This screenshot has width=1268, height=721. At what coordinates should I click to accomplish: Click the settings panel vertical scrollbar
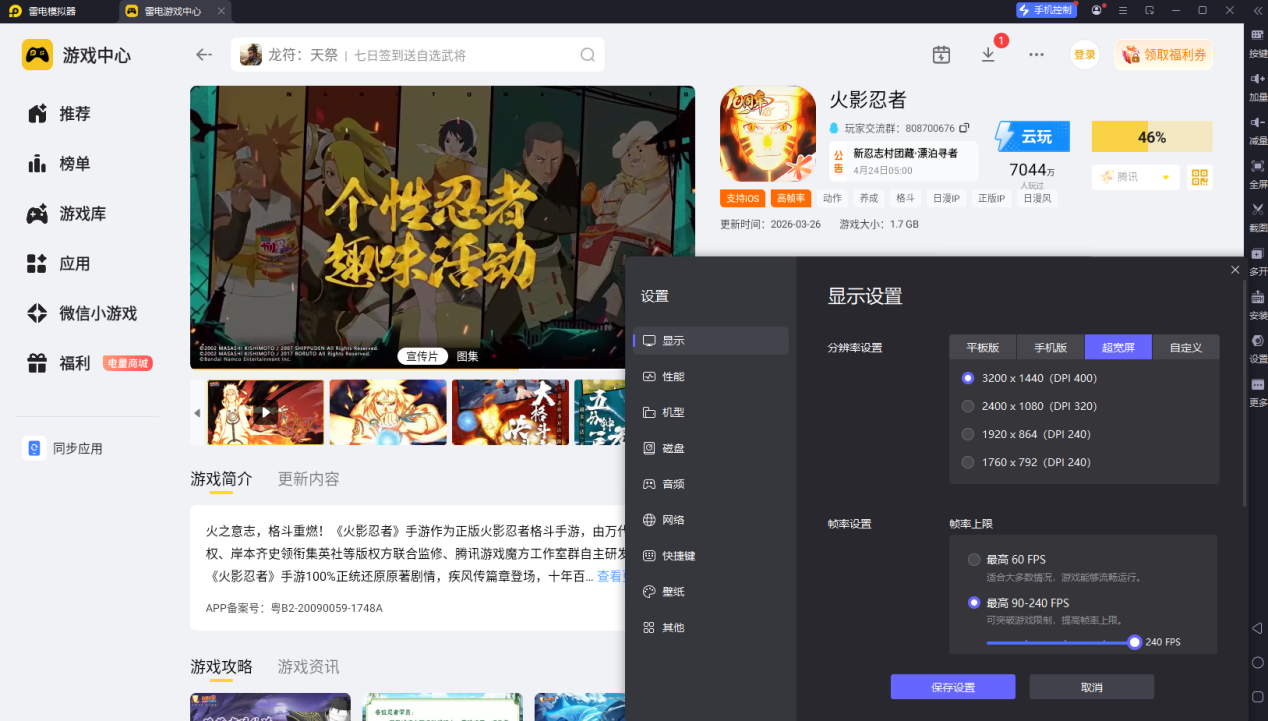point(1244,395)
